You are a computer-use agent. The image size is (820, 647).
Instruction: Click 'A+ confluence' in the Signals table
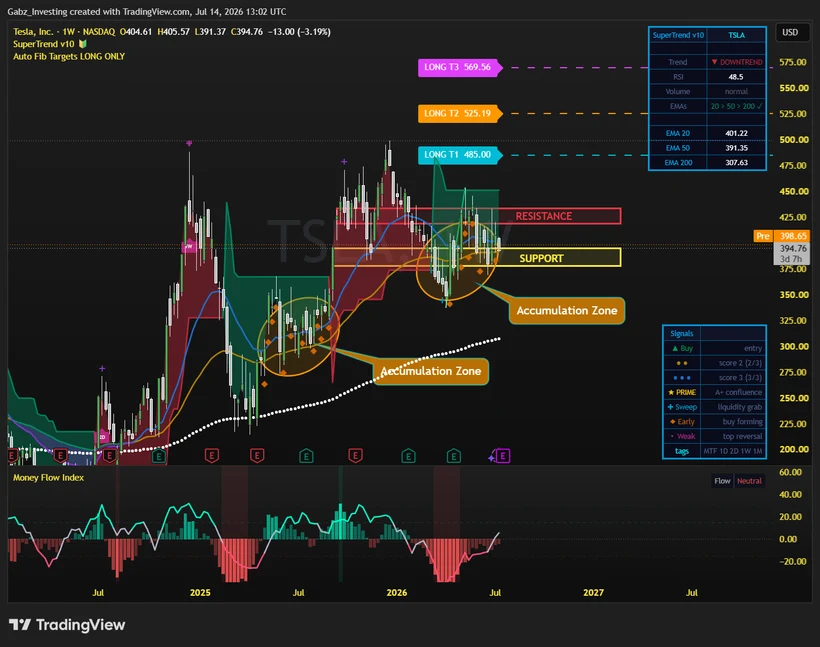pos(738,392)
